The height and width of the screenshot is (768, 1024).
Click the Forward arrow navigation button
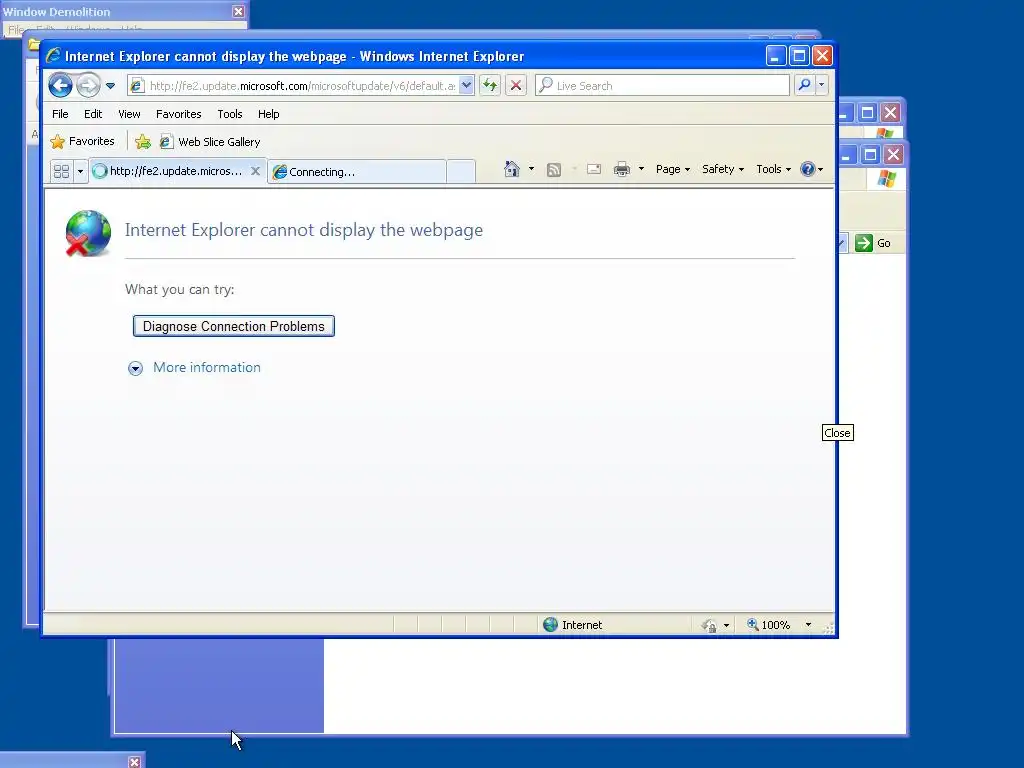pyautogui.click(x=88, y=86)
